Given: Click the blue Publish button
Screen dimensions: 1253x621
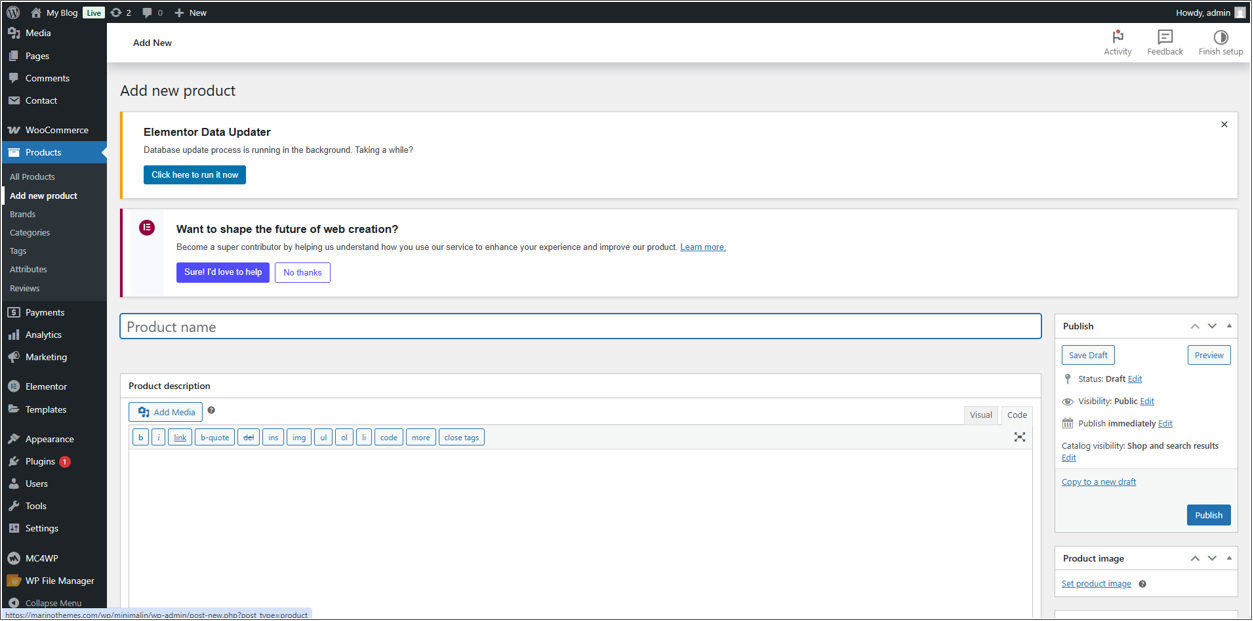Looking at the screenshot, I should pyautogui.click(x=1209, y=515).
